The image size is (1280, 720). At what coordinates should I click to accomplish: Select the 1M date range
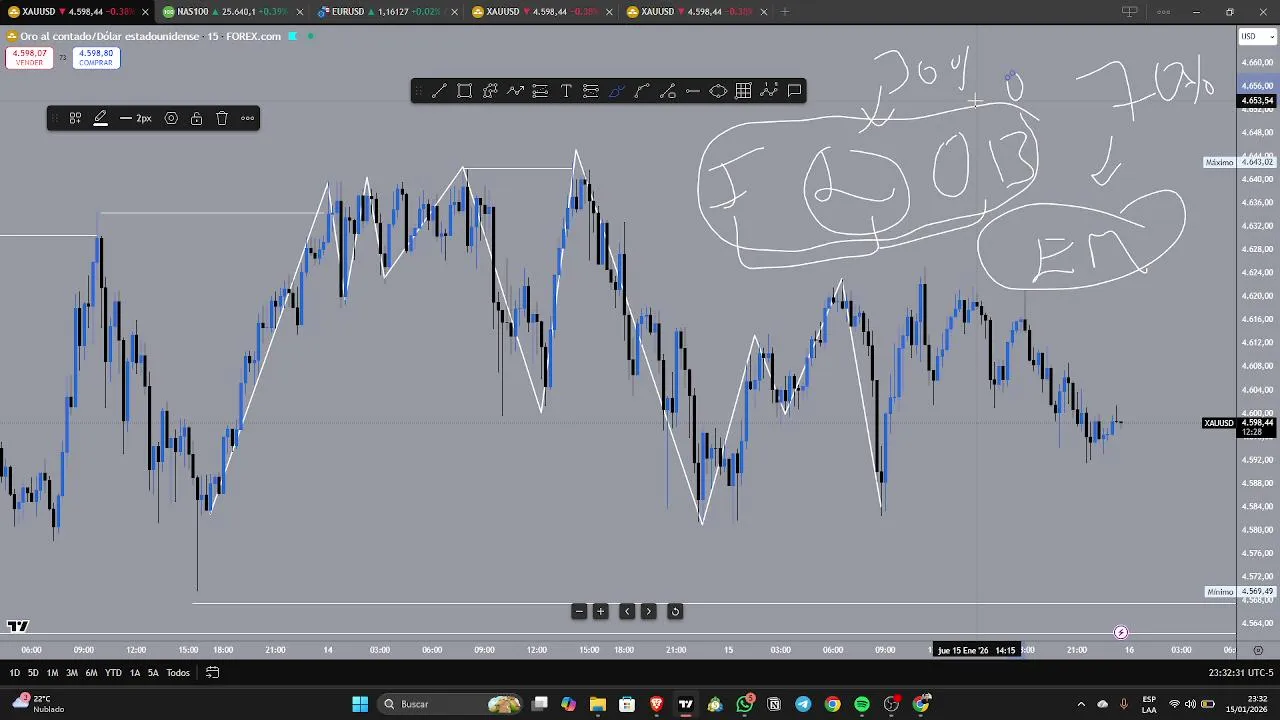tap(52, 673)
